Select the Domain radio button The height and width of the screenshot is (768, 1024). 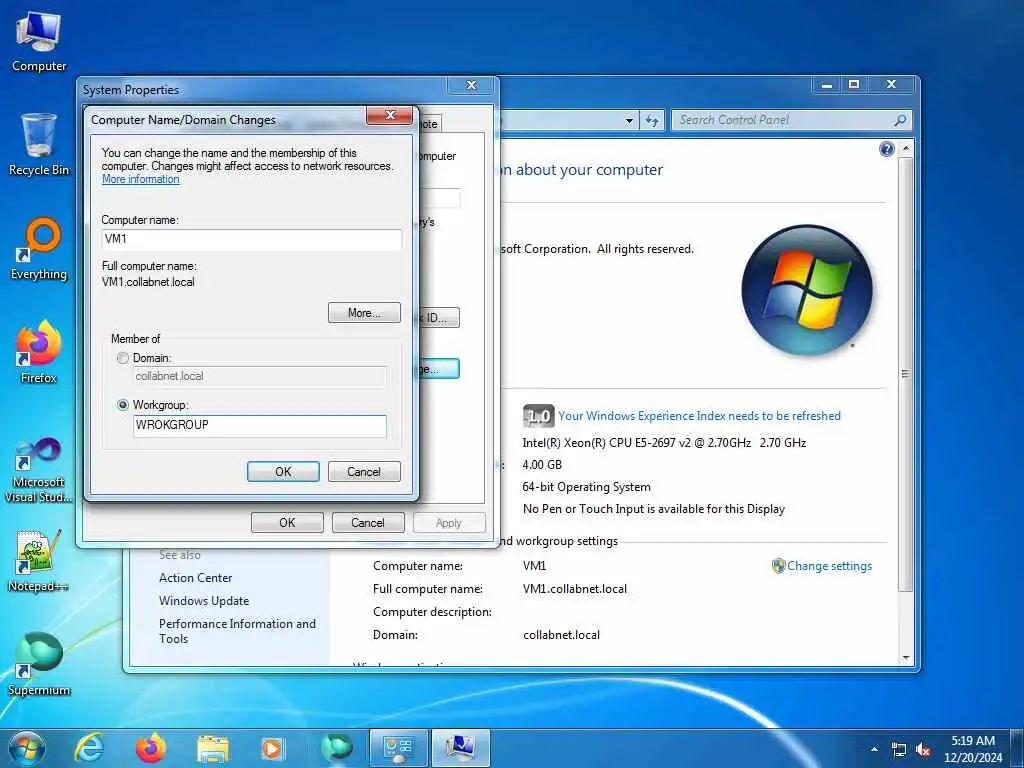pyautogui.click(x=122, y=358)
